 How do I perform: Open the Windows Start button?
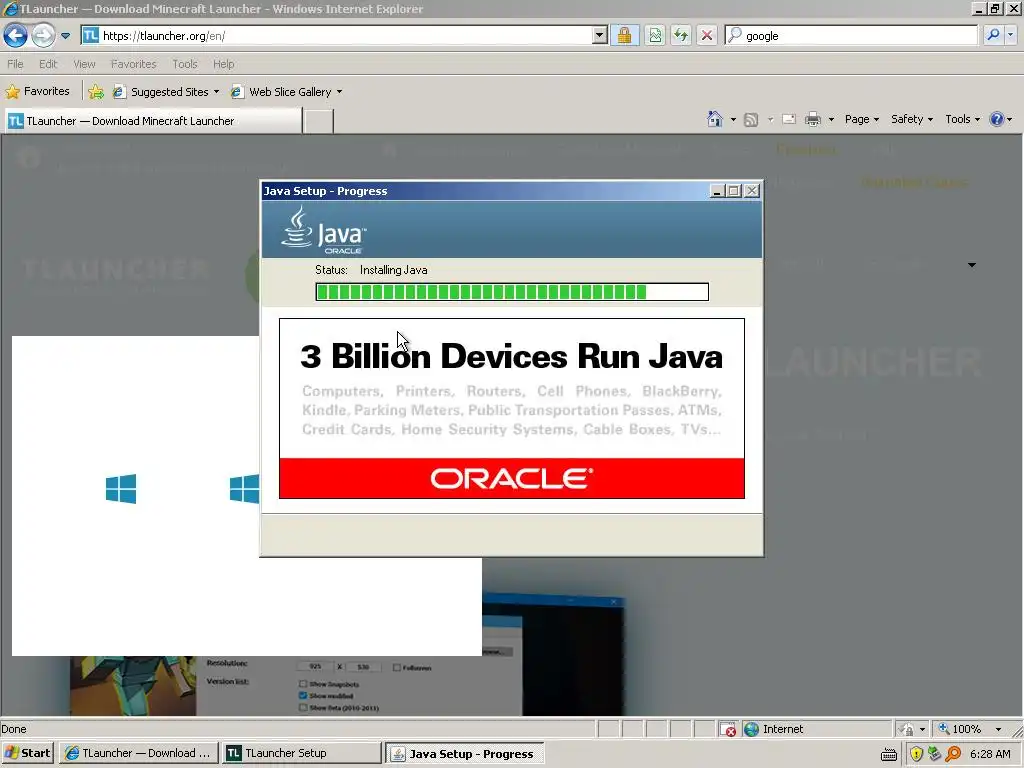[x=27, y=753]
